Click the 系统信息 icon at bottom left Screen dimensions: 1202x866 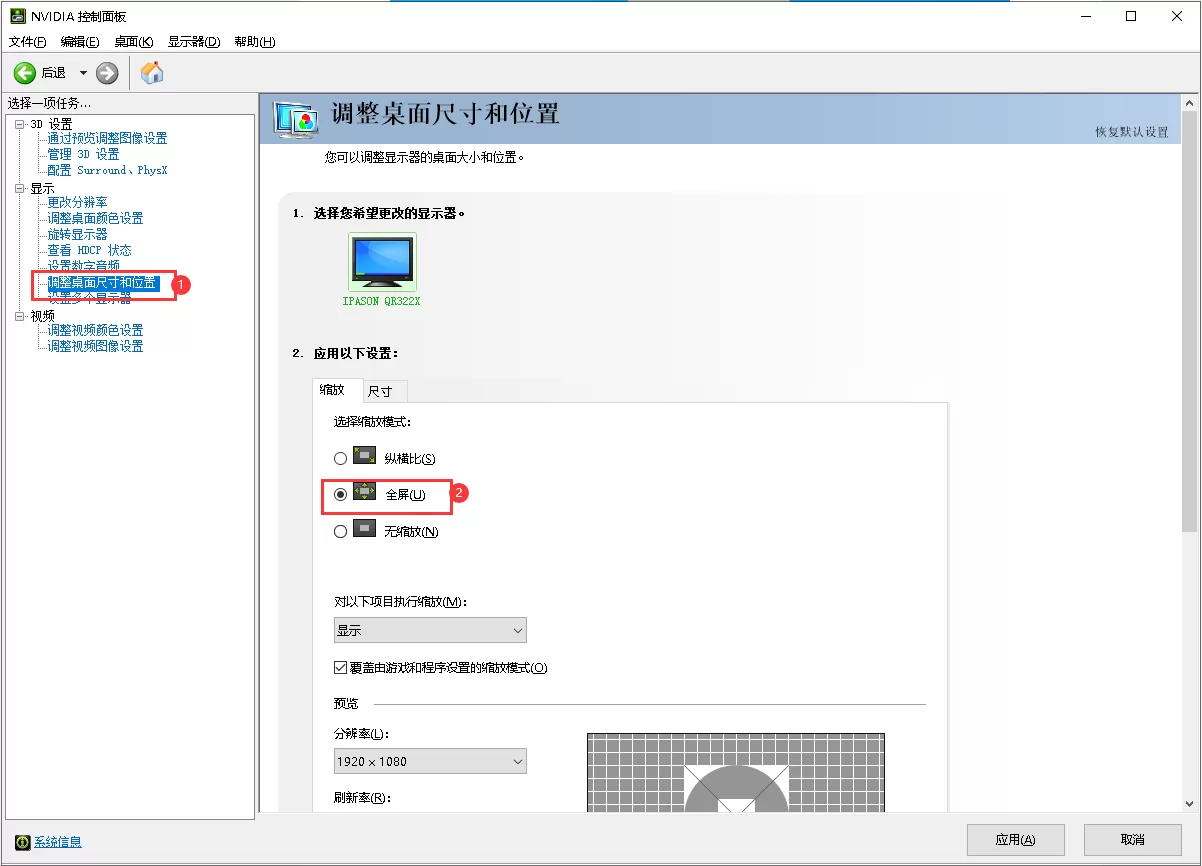pos(22,843)
